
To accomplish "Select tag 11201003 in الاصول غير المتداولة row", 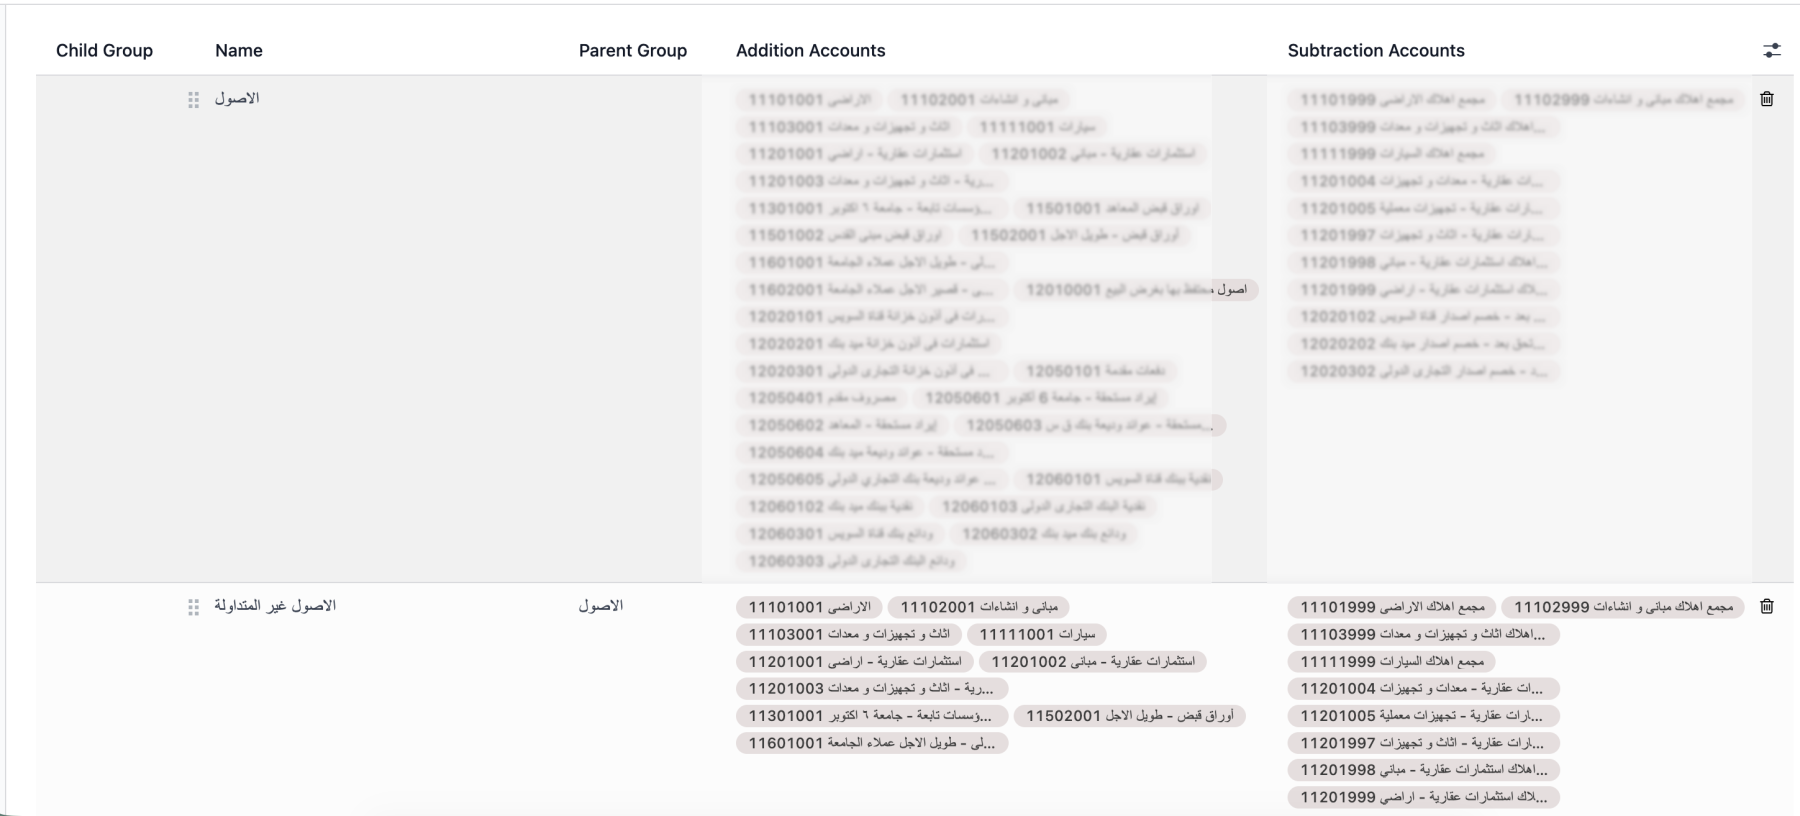I will pos(872,688).
